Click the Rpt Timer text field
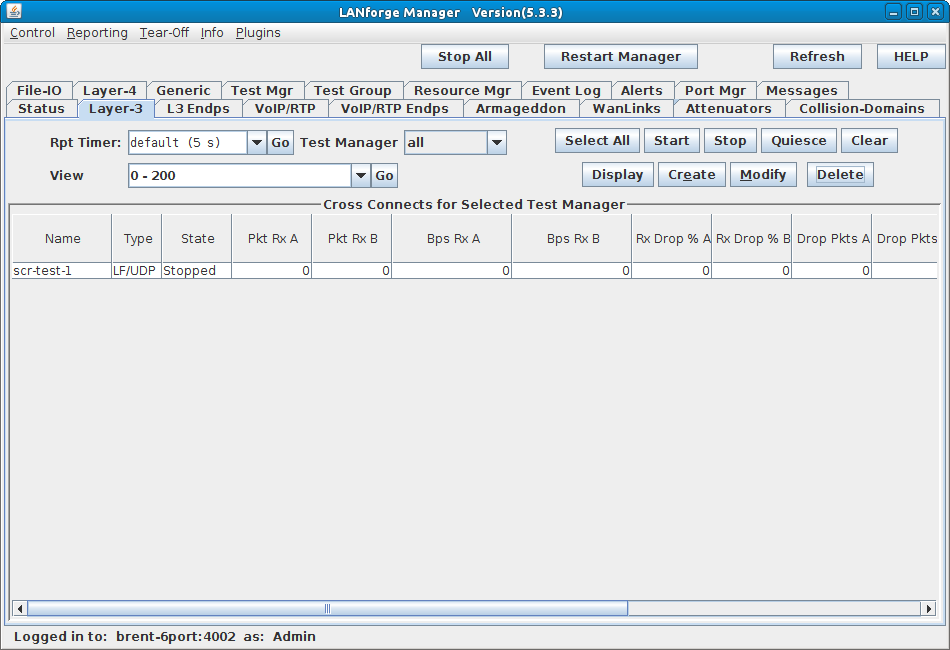 point(188,143)
